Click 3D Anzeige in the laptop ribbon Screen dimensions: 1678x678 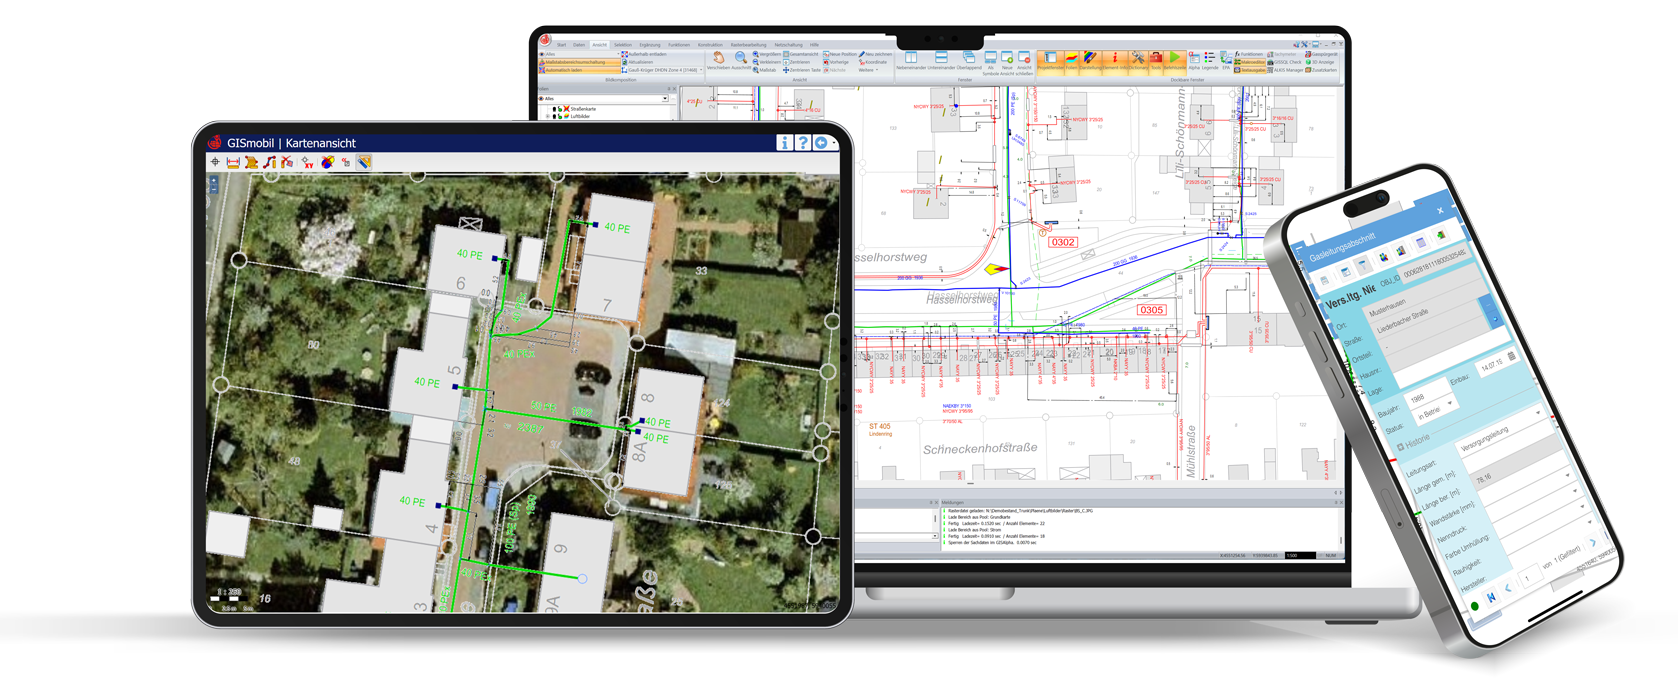pyautogui.click(x=1319, y=62)
